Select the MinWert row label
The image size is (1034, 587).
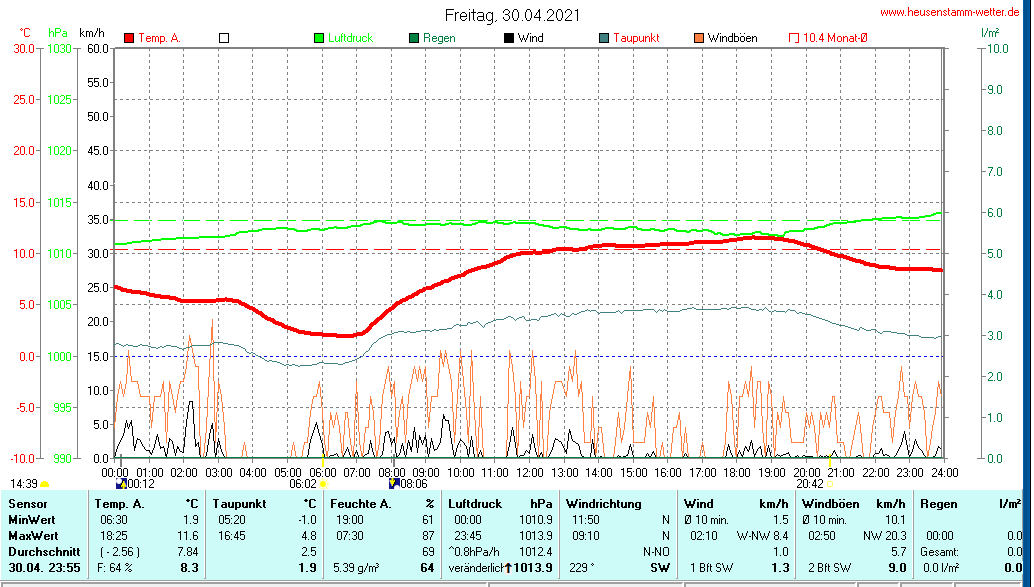coord(32,520)
